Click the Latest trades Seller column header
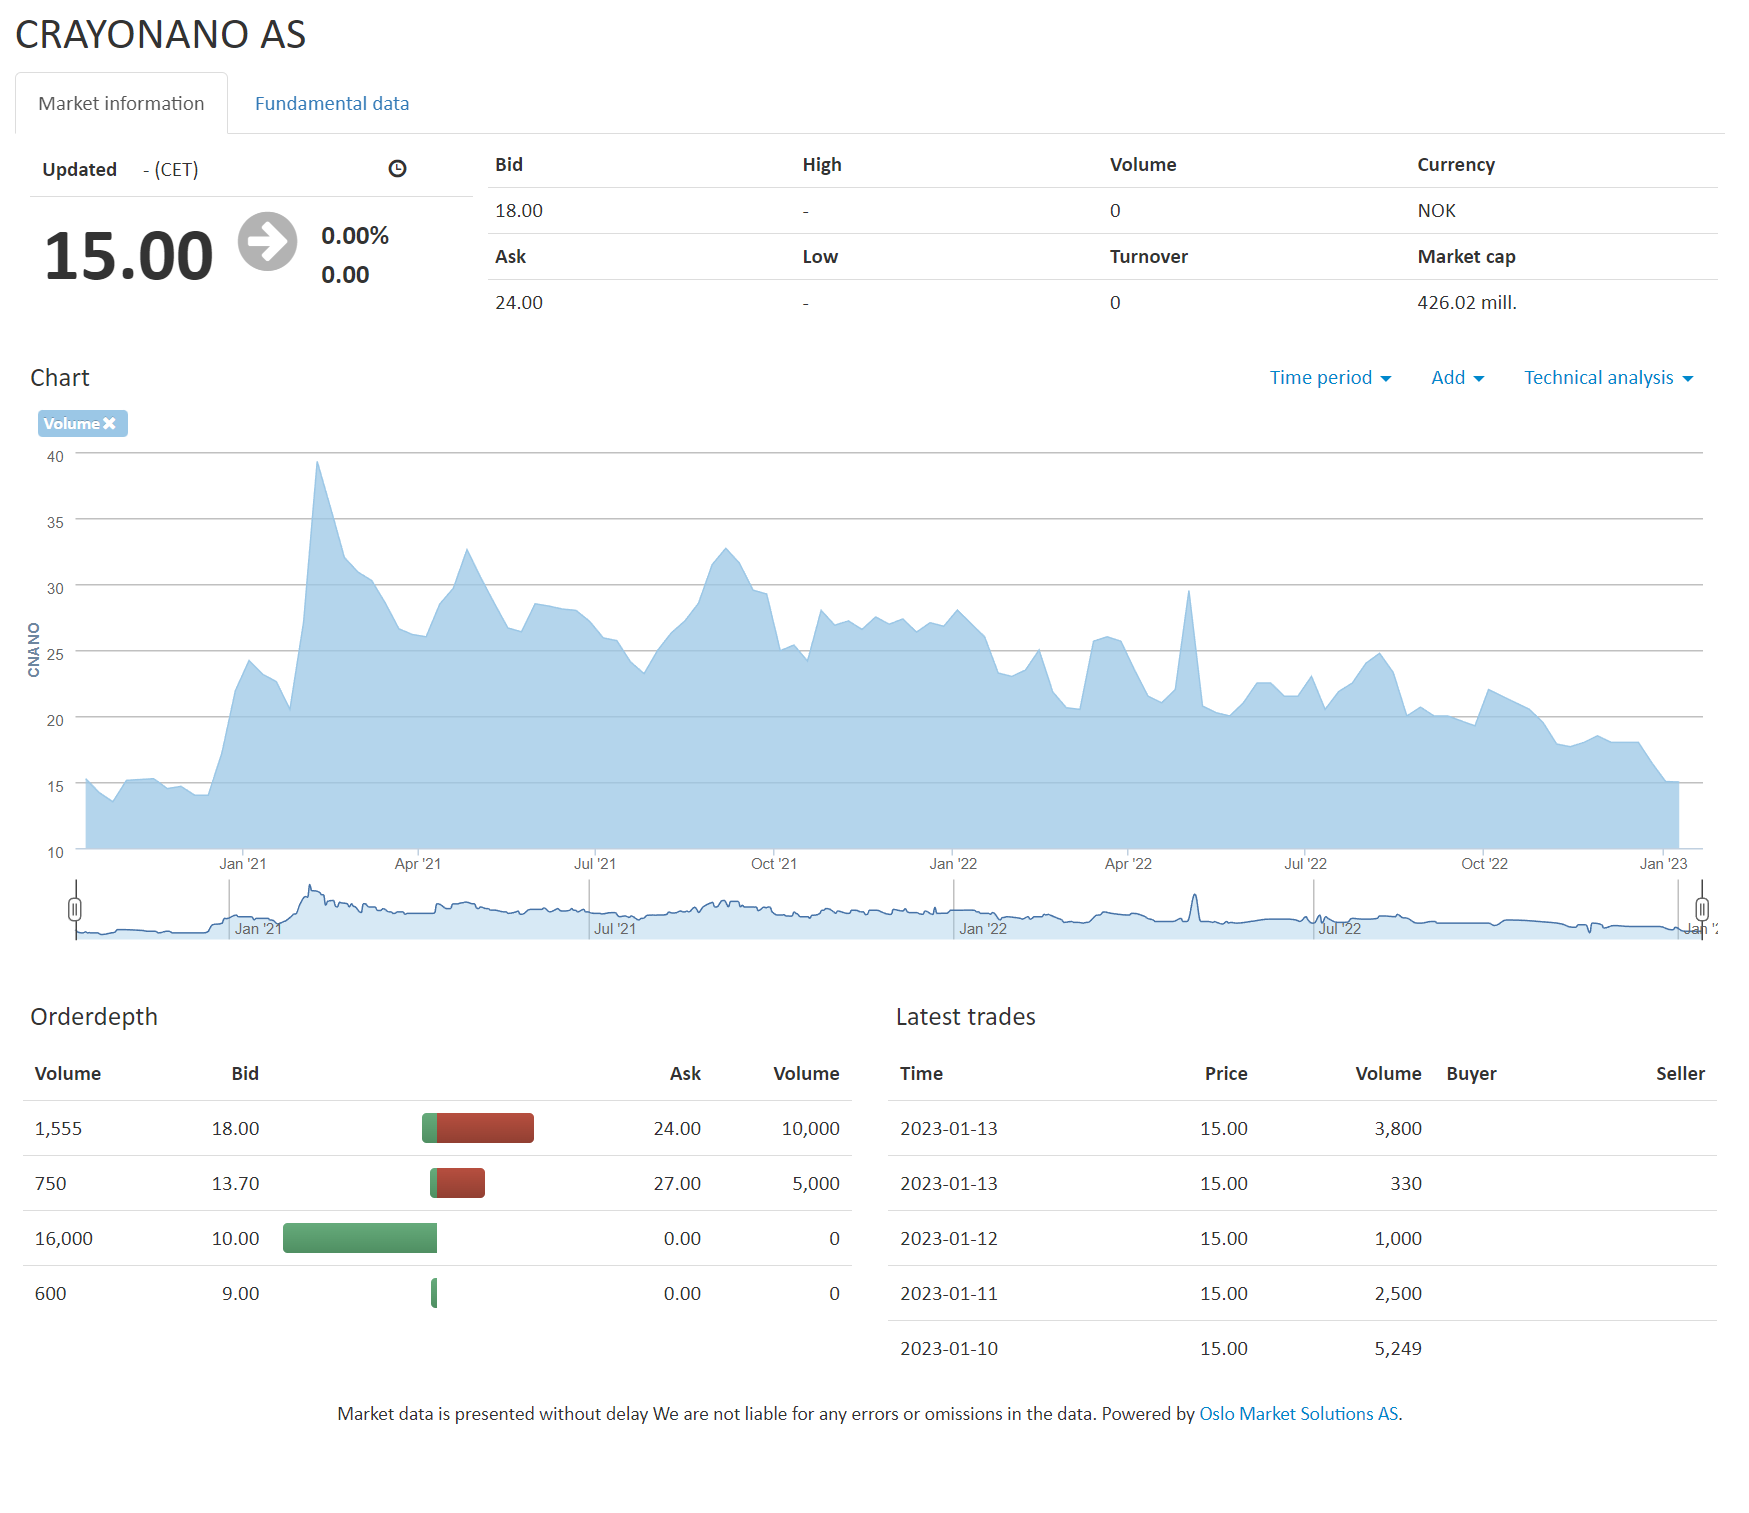This screenshot has height=1513, width=1749. coord(1680,1074)
